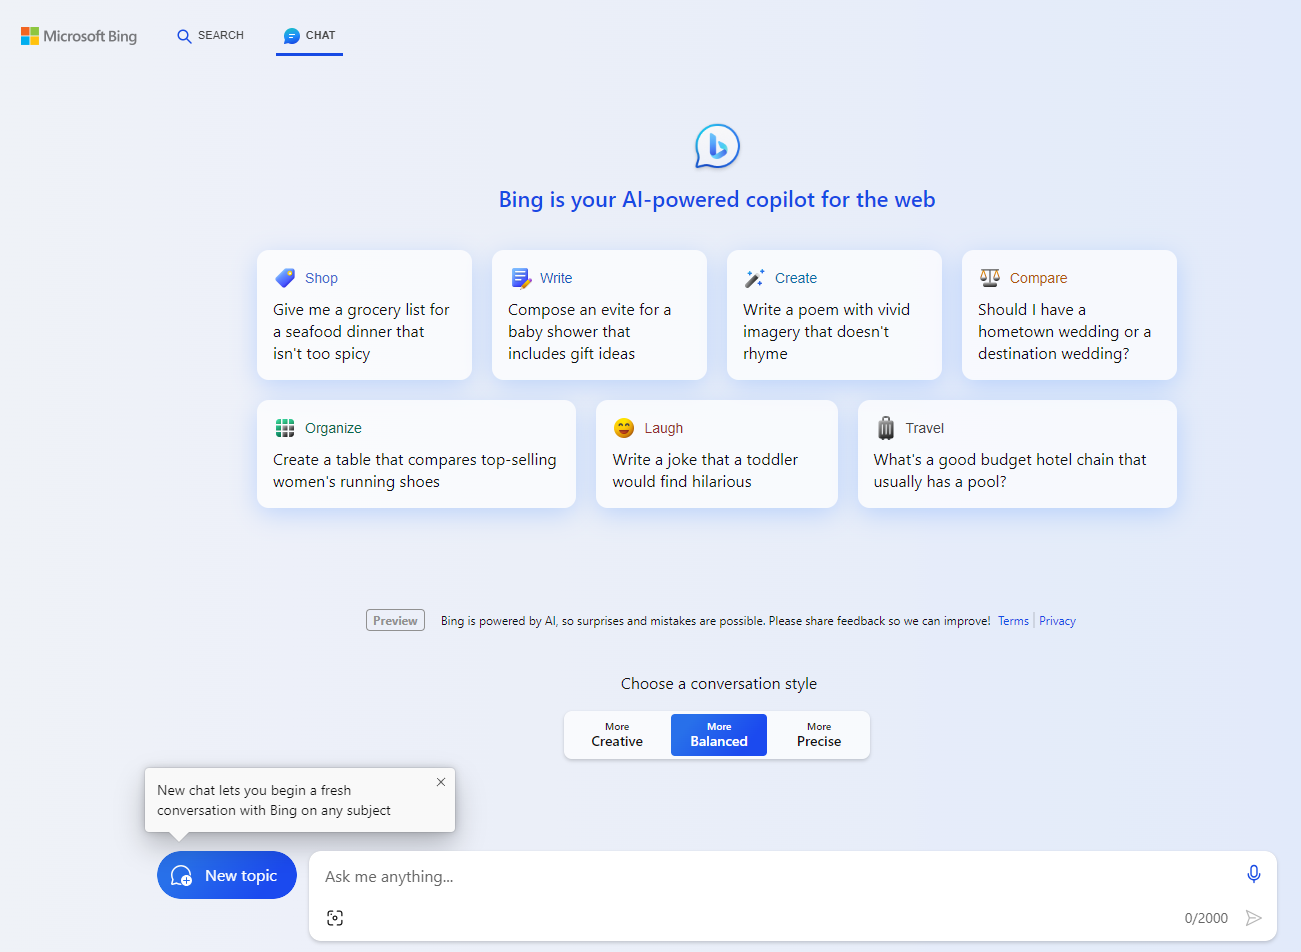Click the Laugh emoji icon

pyautogui.click(x=624, y=428)
